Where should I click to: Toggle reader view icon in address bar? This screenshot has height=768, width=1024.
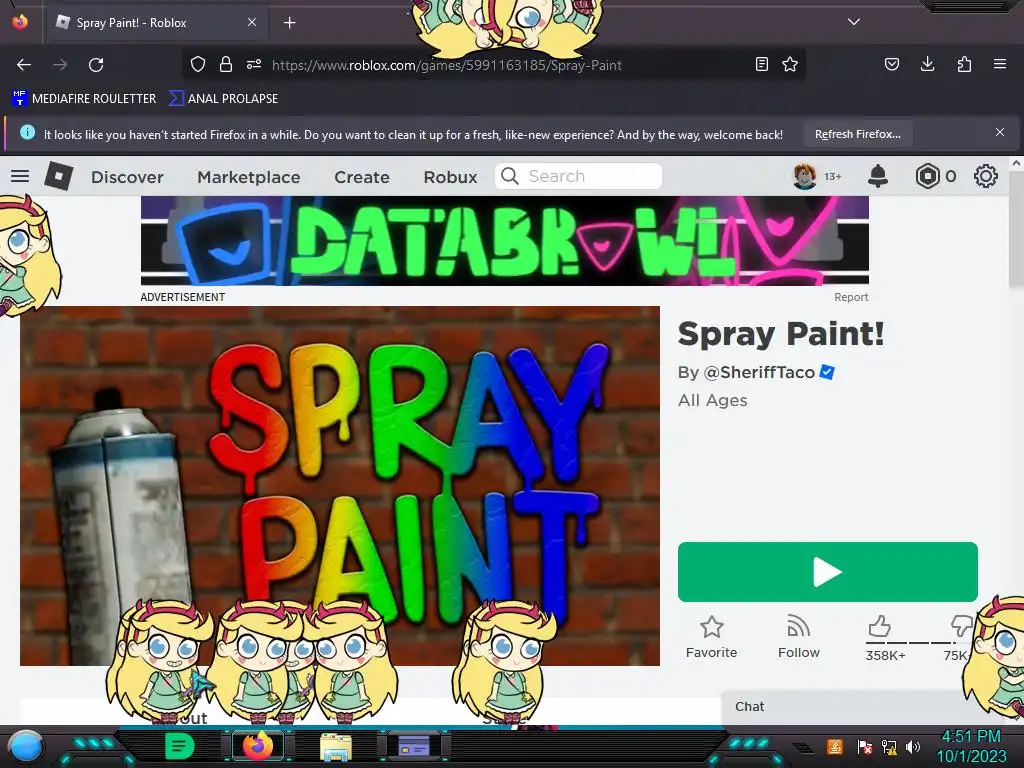[x=761, y=64]
